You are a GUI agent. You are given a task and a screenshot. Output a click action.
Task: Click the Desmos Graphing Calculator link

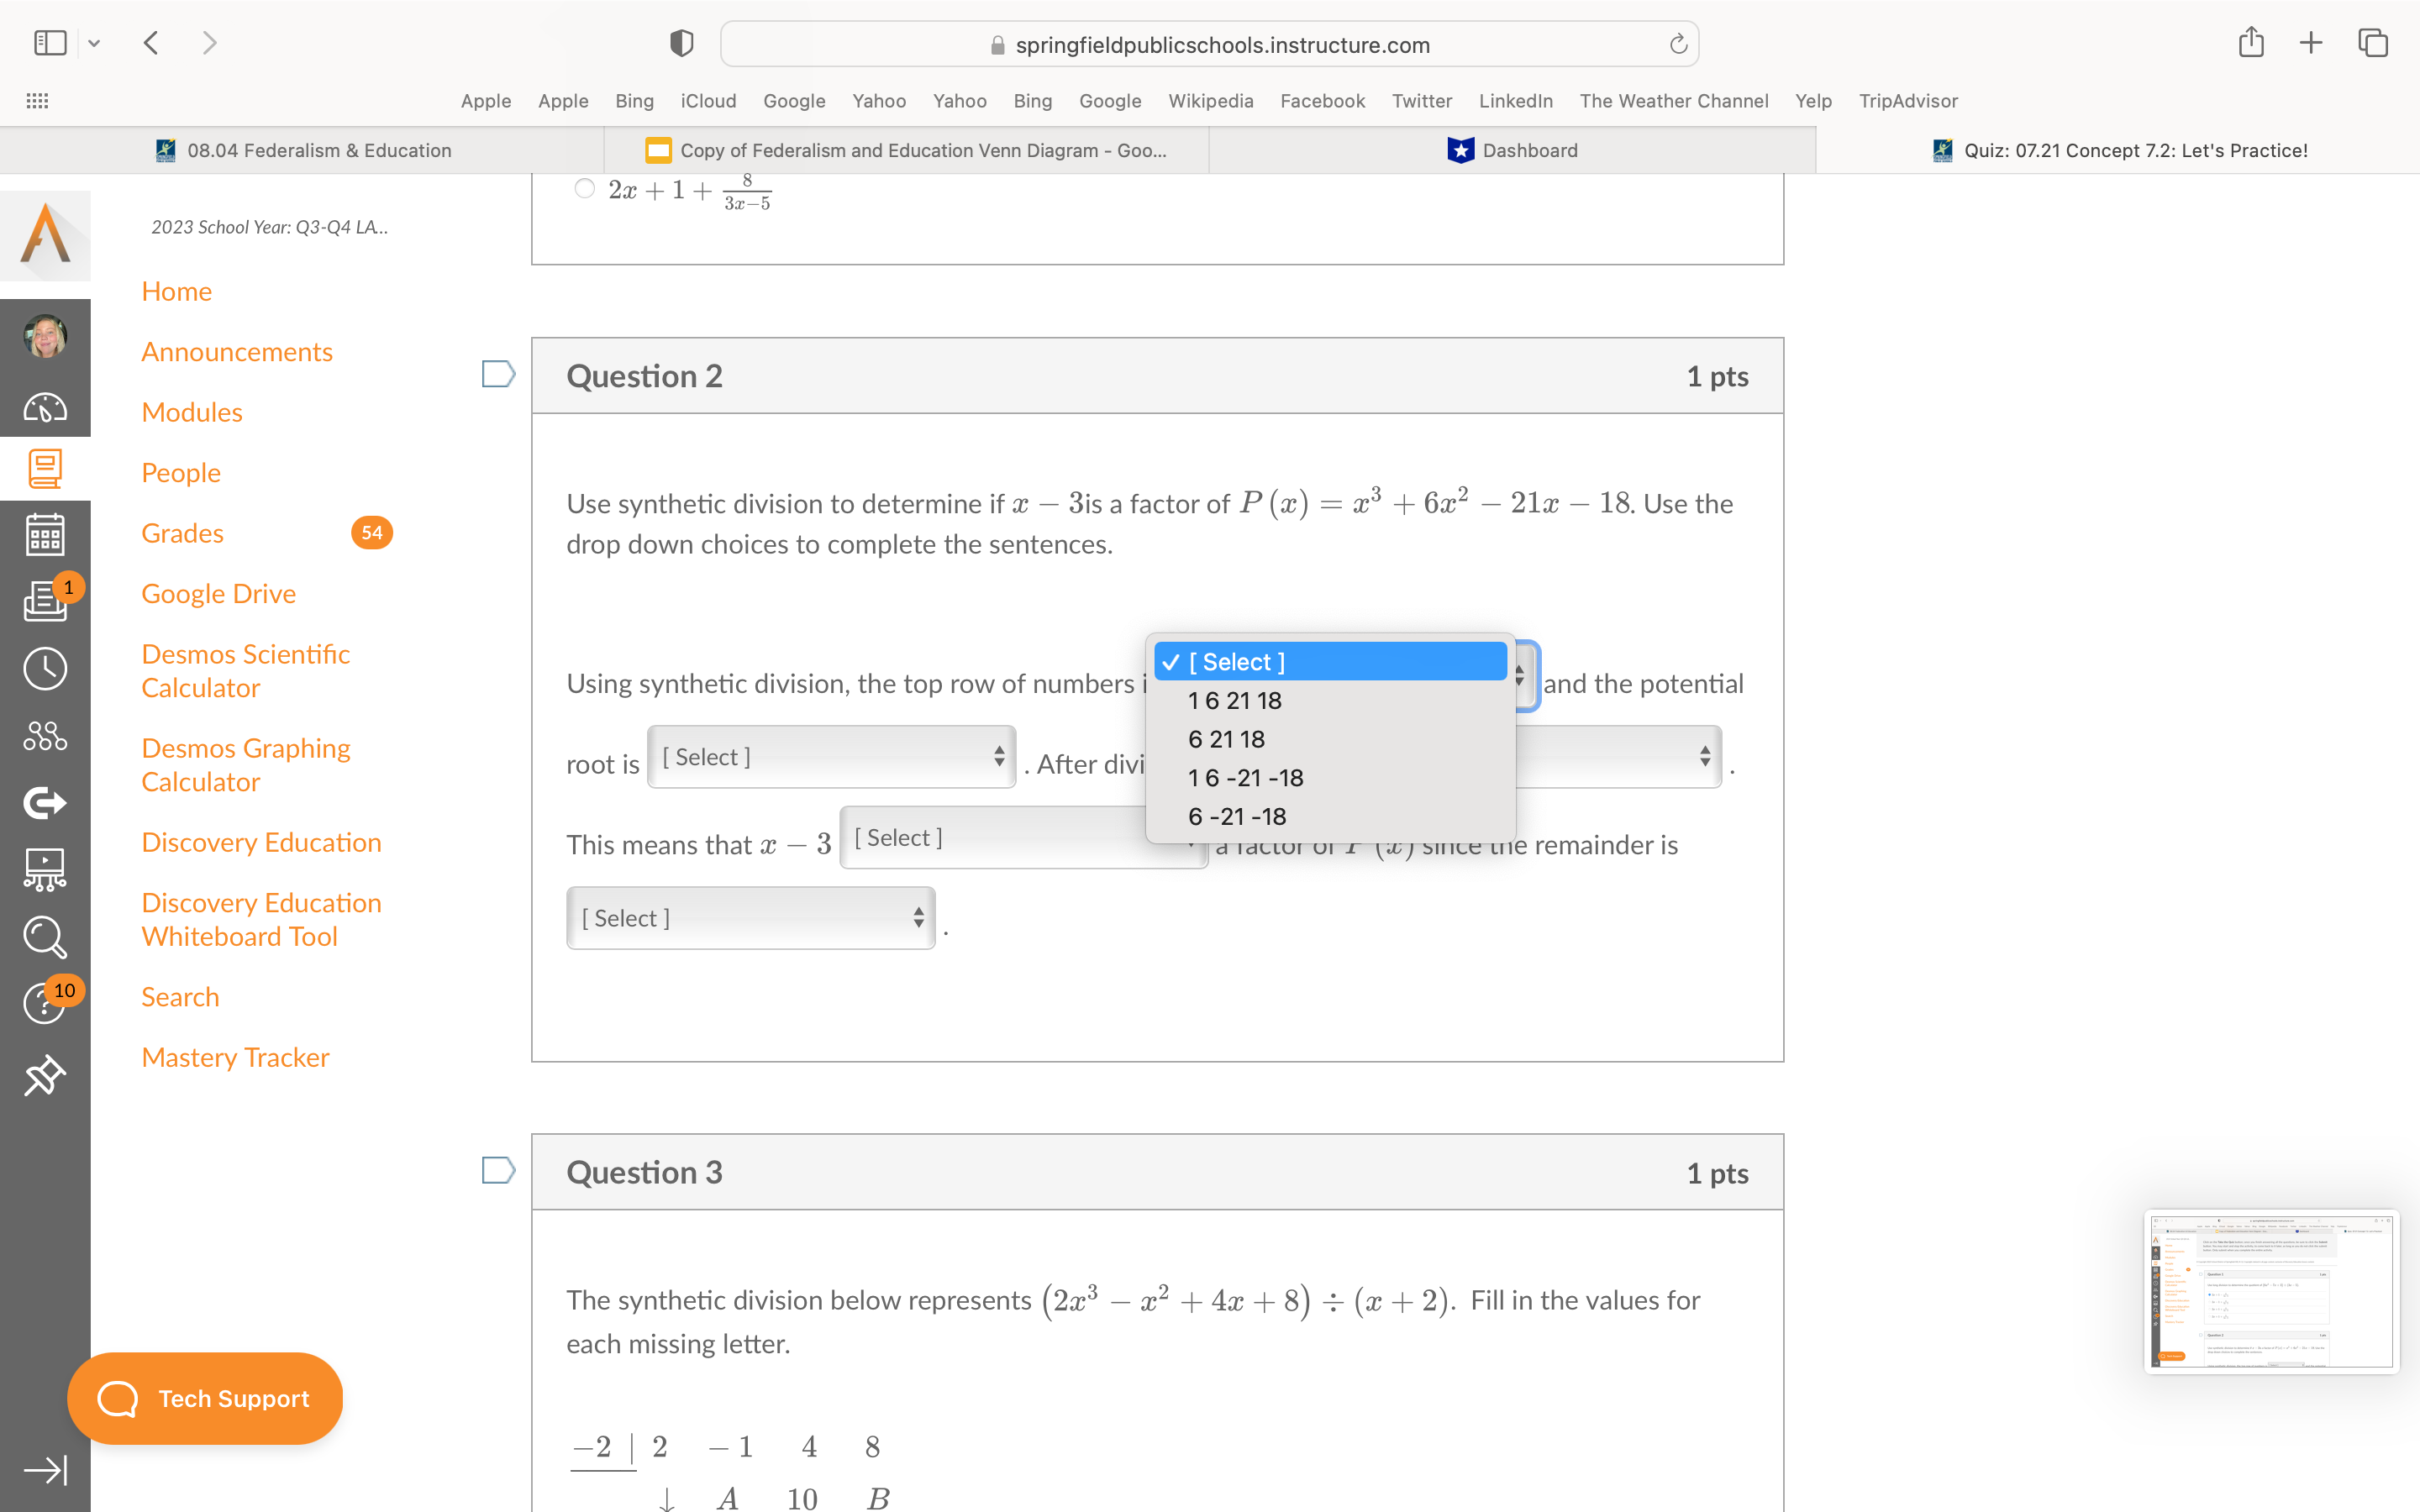click(244, 763)
